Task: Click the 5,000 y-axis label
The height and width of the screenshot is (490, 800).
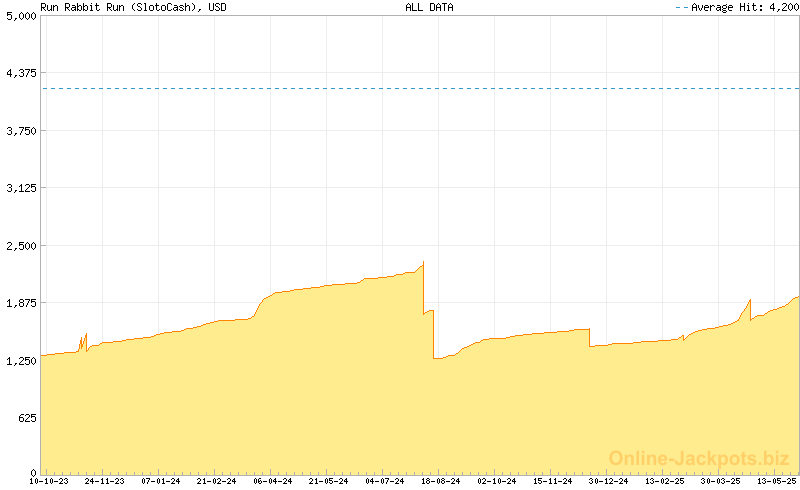Action: (20, 15)
